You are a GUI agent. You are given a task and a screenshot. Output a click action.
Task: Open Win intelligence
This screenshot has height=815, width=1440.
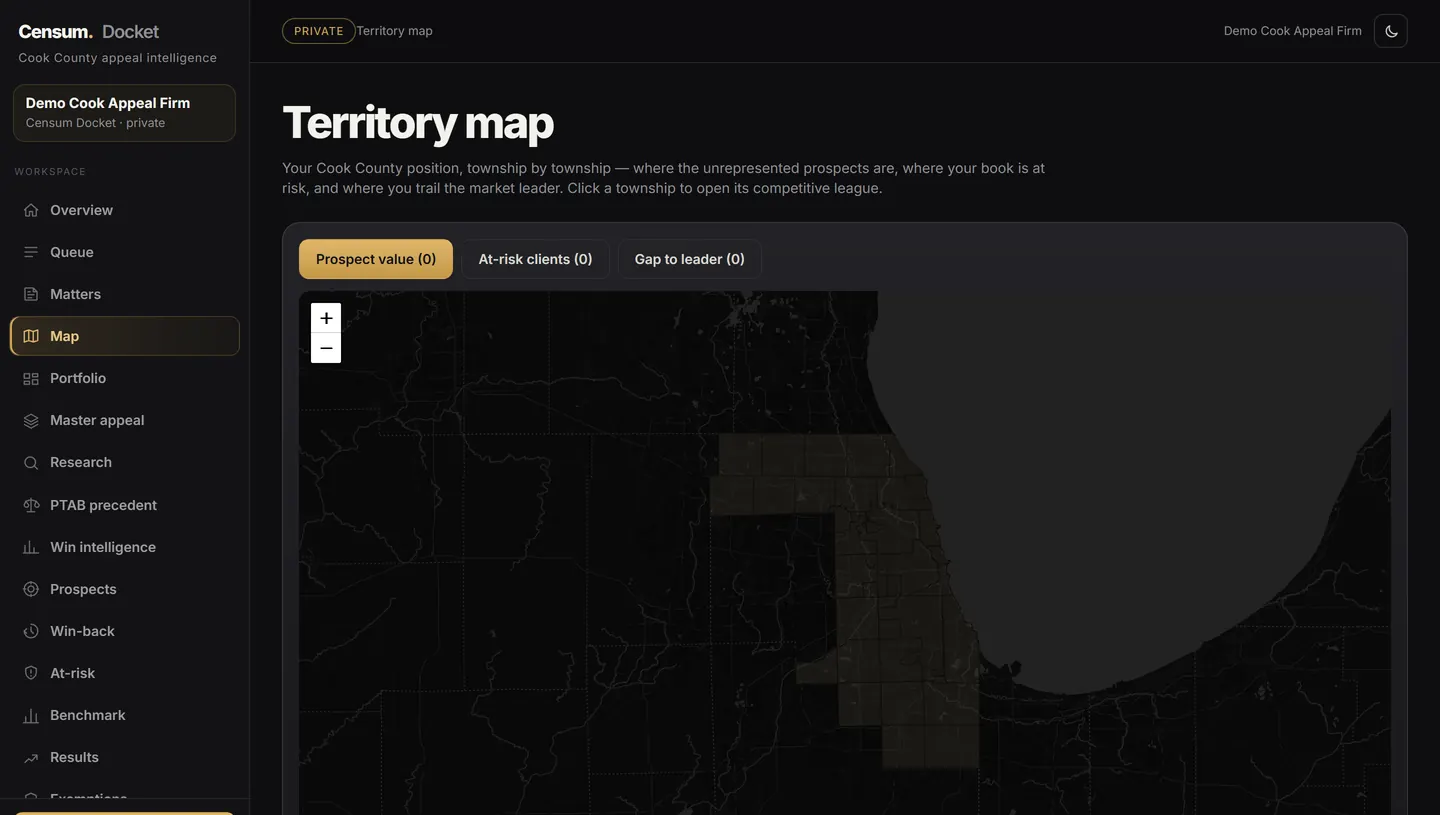click(125, 547)
